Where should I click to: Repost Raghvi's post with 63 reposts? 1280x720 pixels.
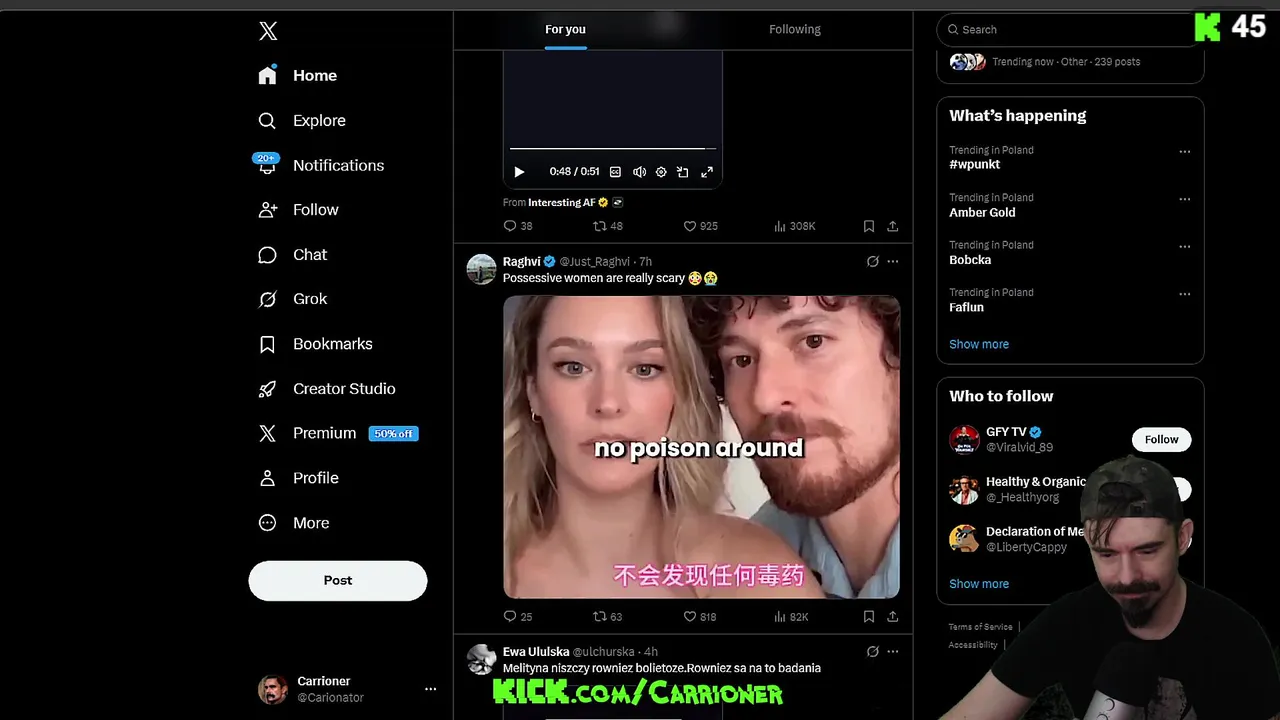608,617
